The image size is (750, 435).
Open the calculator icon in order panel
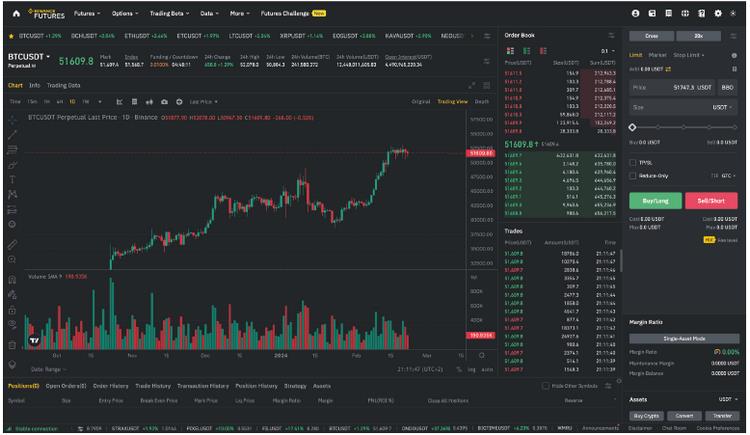[732, 54]
